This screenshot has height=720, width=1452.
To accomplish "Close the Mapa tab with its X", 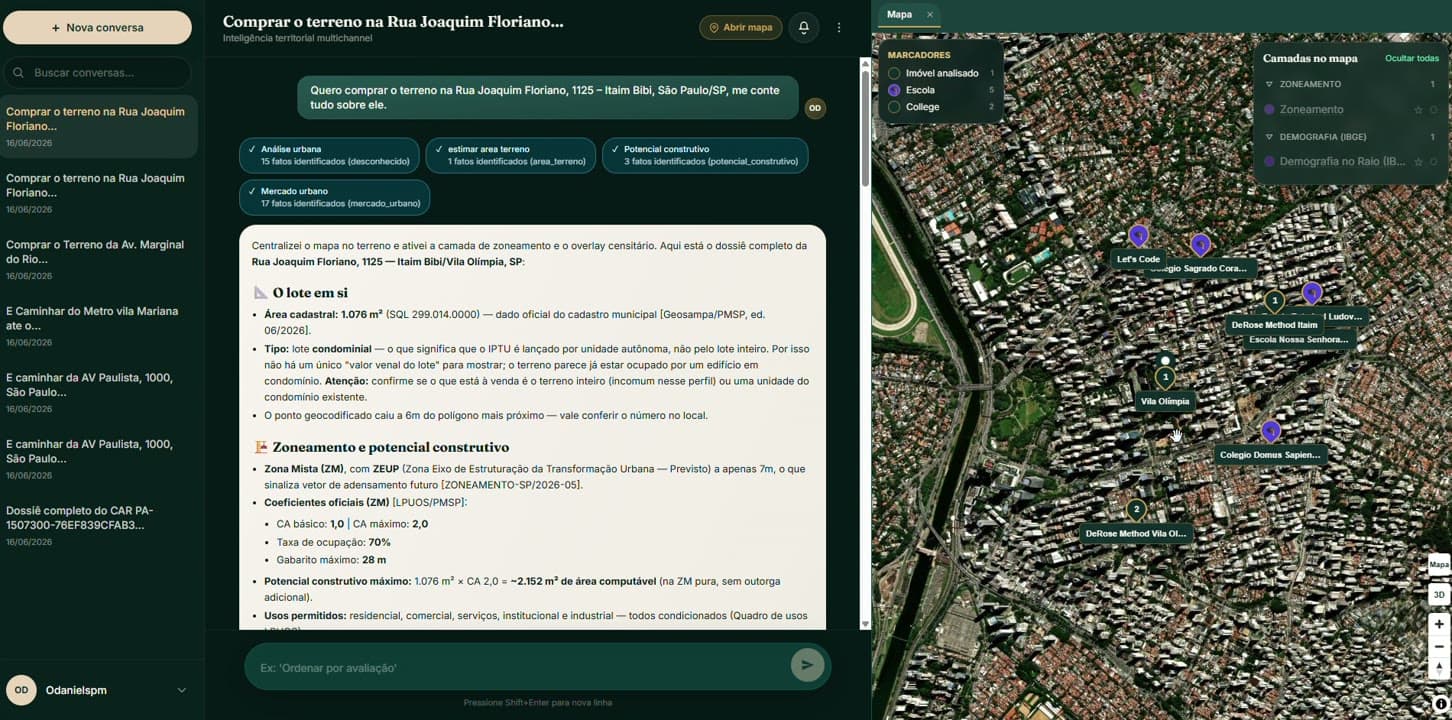I will coord(929,14).
